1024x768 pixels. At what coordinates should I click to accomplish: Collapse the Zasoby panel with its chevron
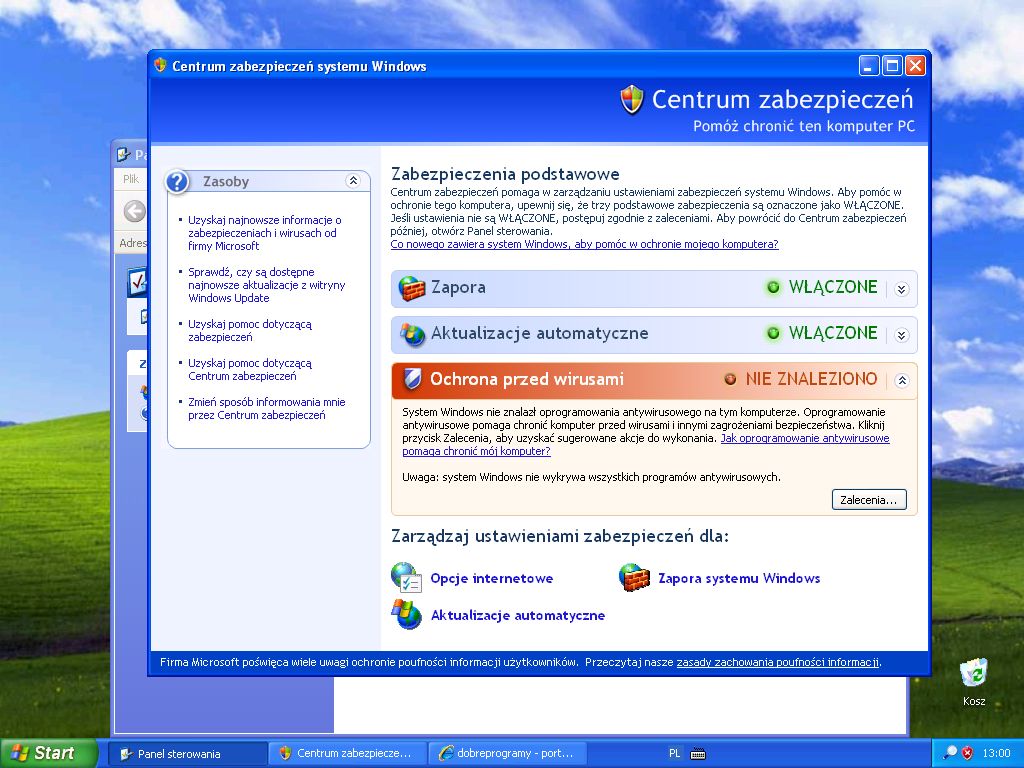click(353, 181)
